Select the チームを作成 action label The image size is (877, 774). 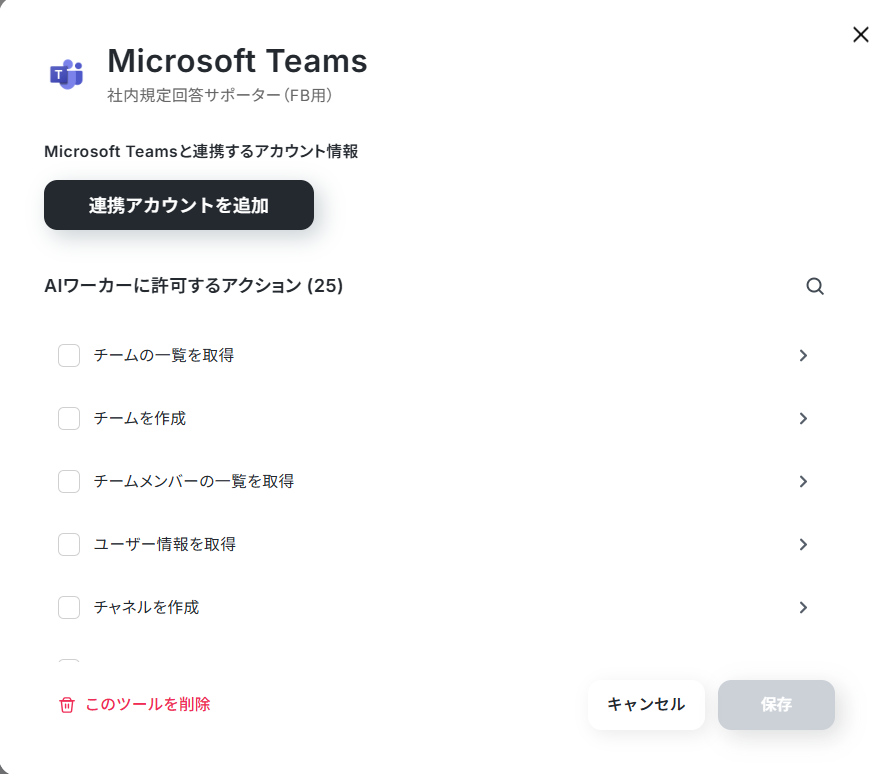coord(140,418)
